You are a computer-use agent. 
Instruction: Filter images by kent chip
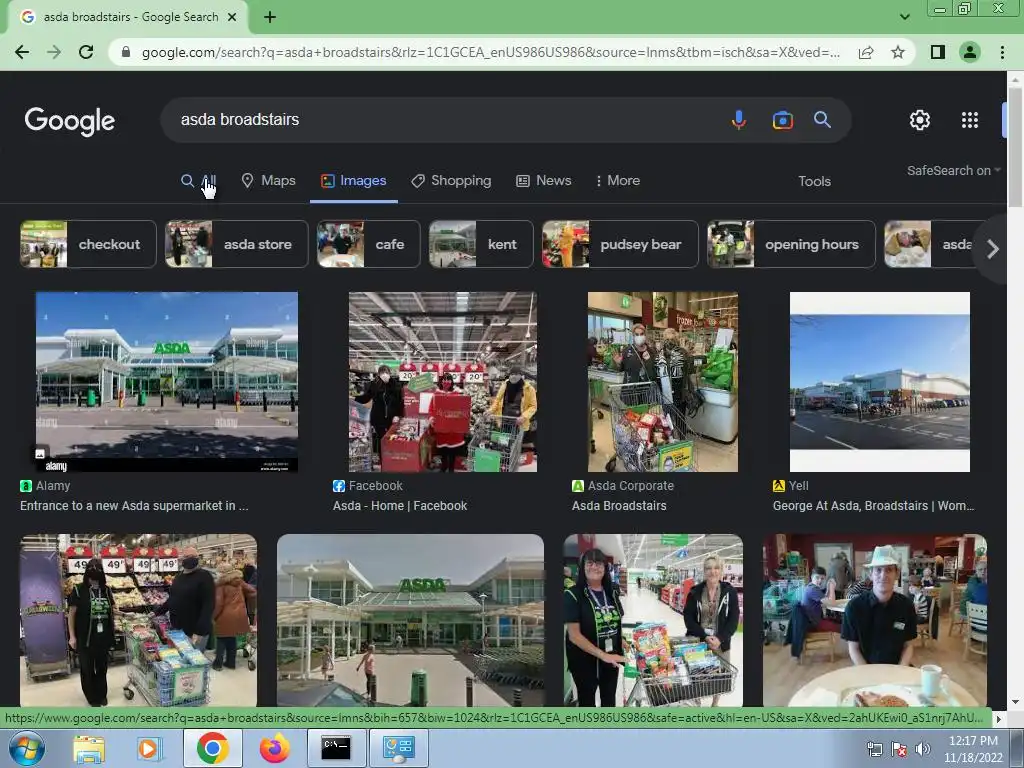(x=481, y=244)
